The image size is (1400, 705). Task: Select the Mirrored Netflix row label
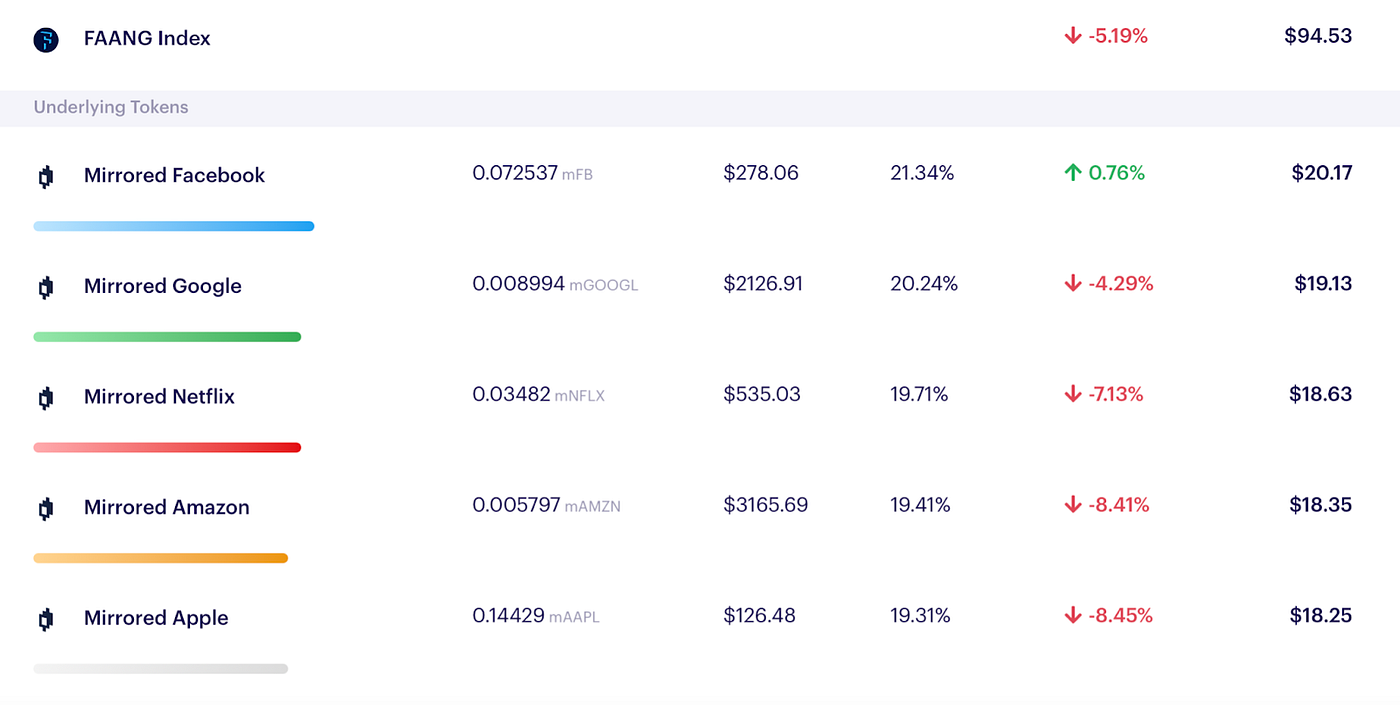click(159, 397)
